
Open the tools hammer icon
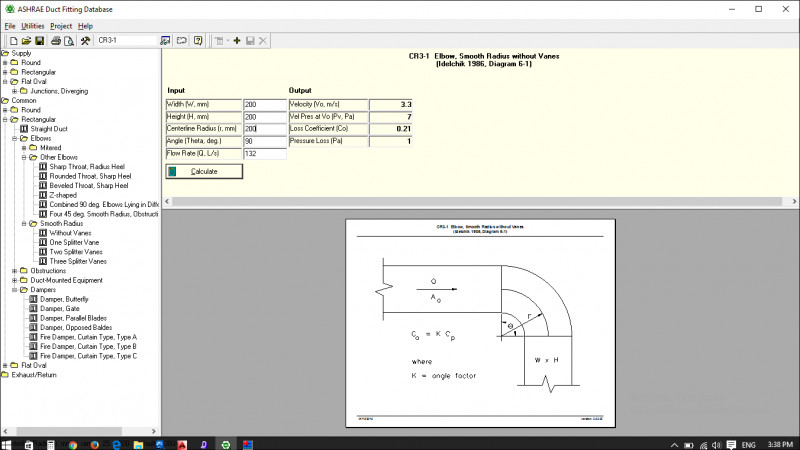[x=85, y=41]
